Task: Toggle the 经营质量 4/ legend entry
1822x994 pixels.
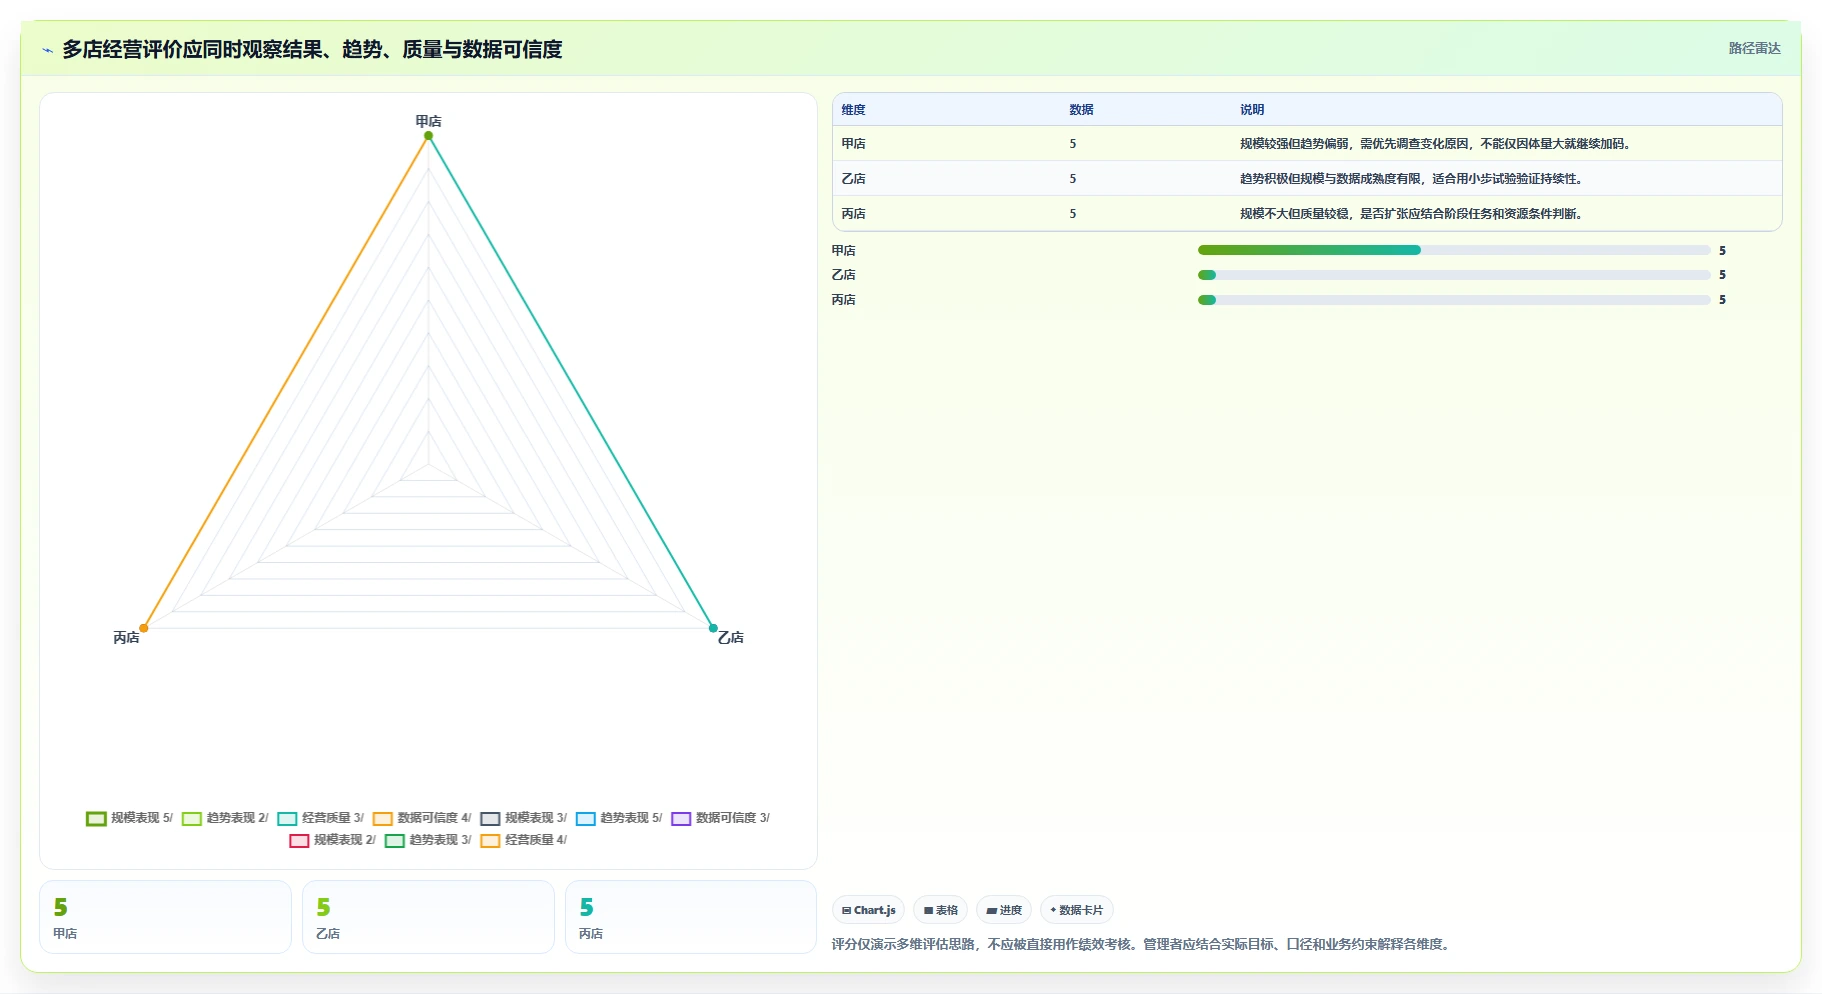Action: click(x=524, y=840)
